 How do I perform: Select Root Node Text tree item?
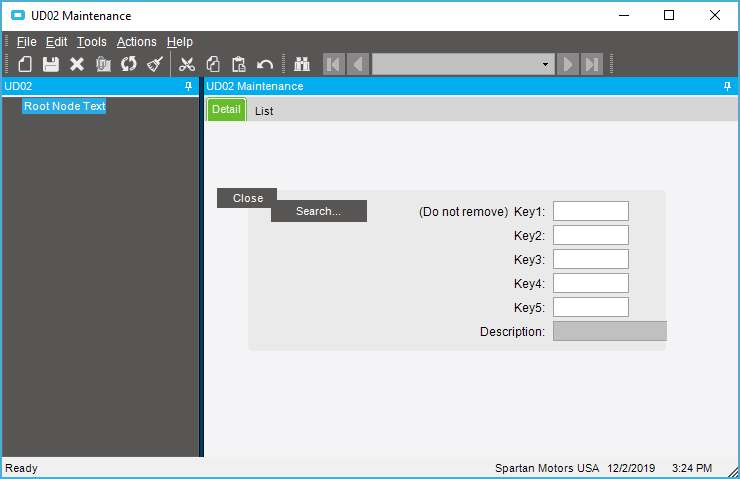[x=64, y=106]
